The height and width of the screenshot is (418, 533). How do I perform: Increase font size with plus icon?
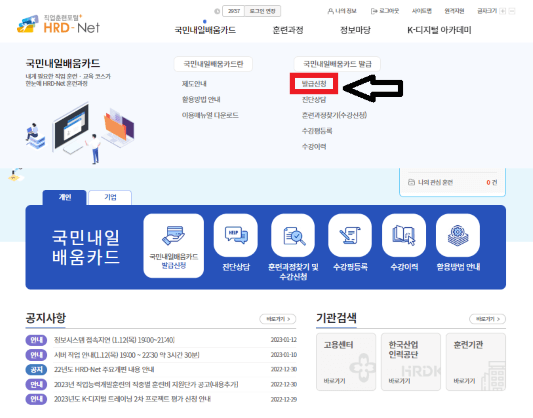tap(503, 11)
